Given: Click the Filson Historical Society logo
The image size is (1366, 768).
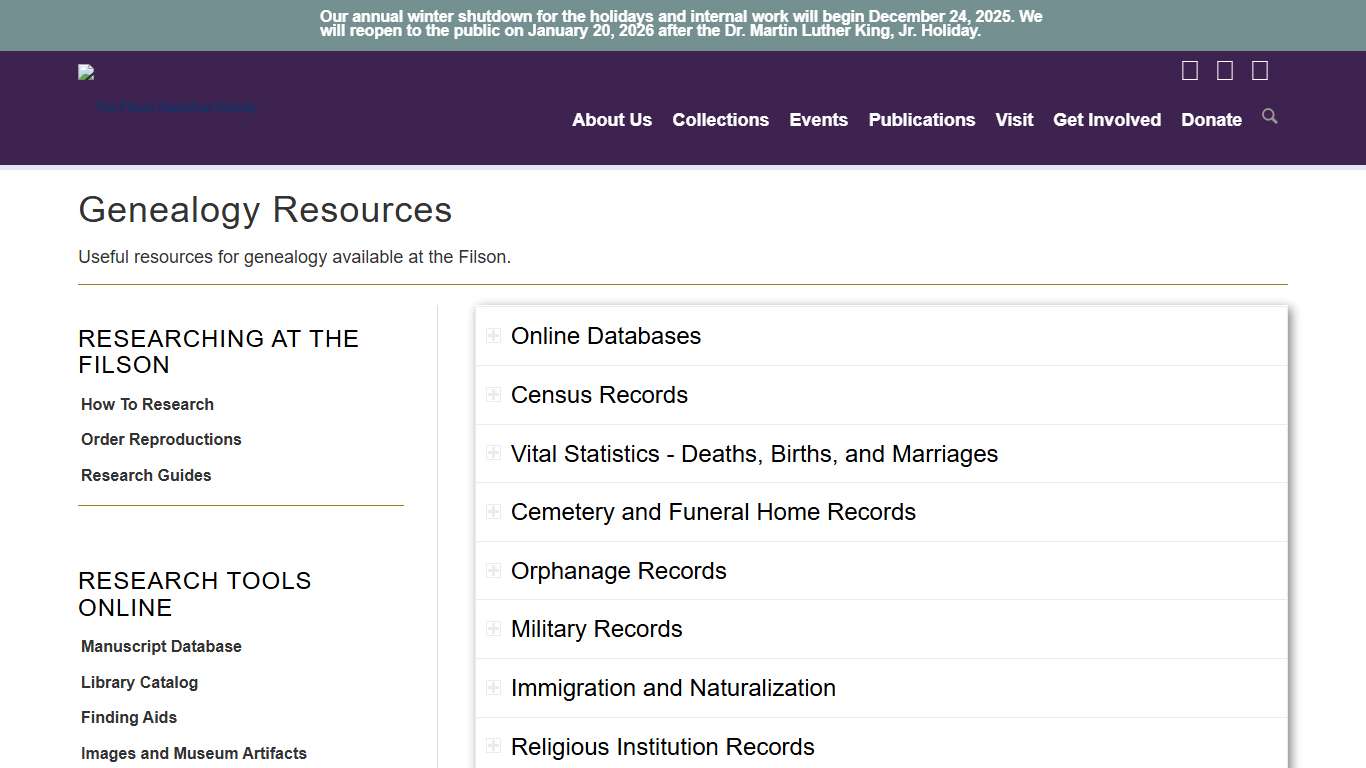Looking at the screenshot, I should click(x=166, y=88).
